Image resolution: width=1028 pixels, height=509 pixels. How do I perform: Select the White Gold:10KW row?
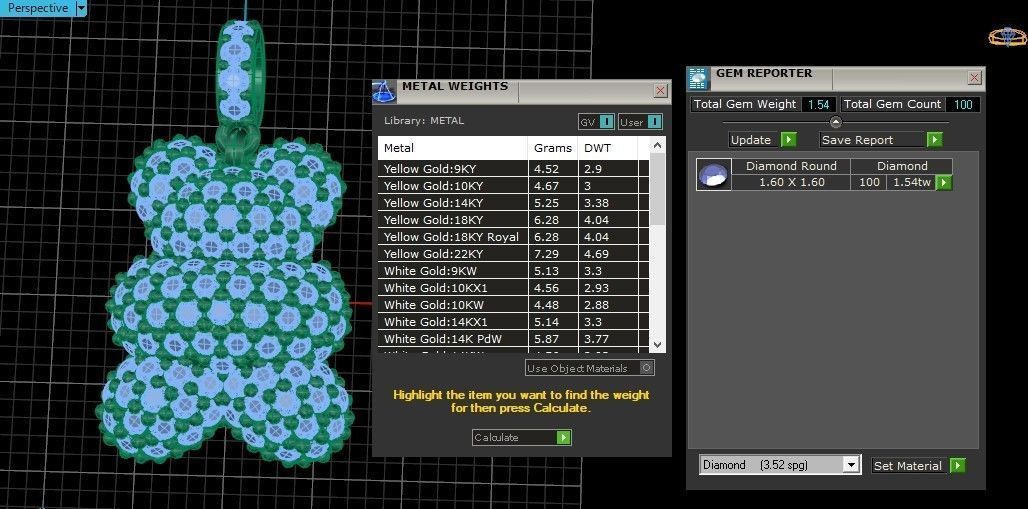tap(513, 305)
